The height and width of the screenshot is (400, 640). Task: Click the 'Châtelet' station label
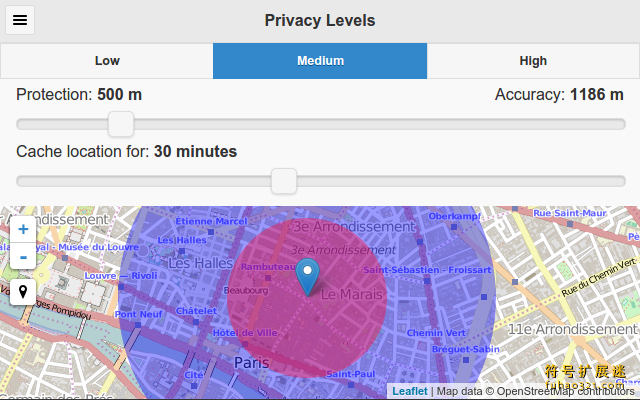[x=196, y=311]
